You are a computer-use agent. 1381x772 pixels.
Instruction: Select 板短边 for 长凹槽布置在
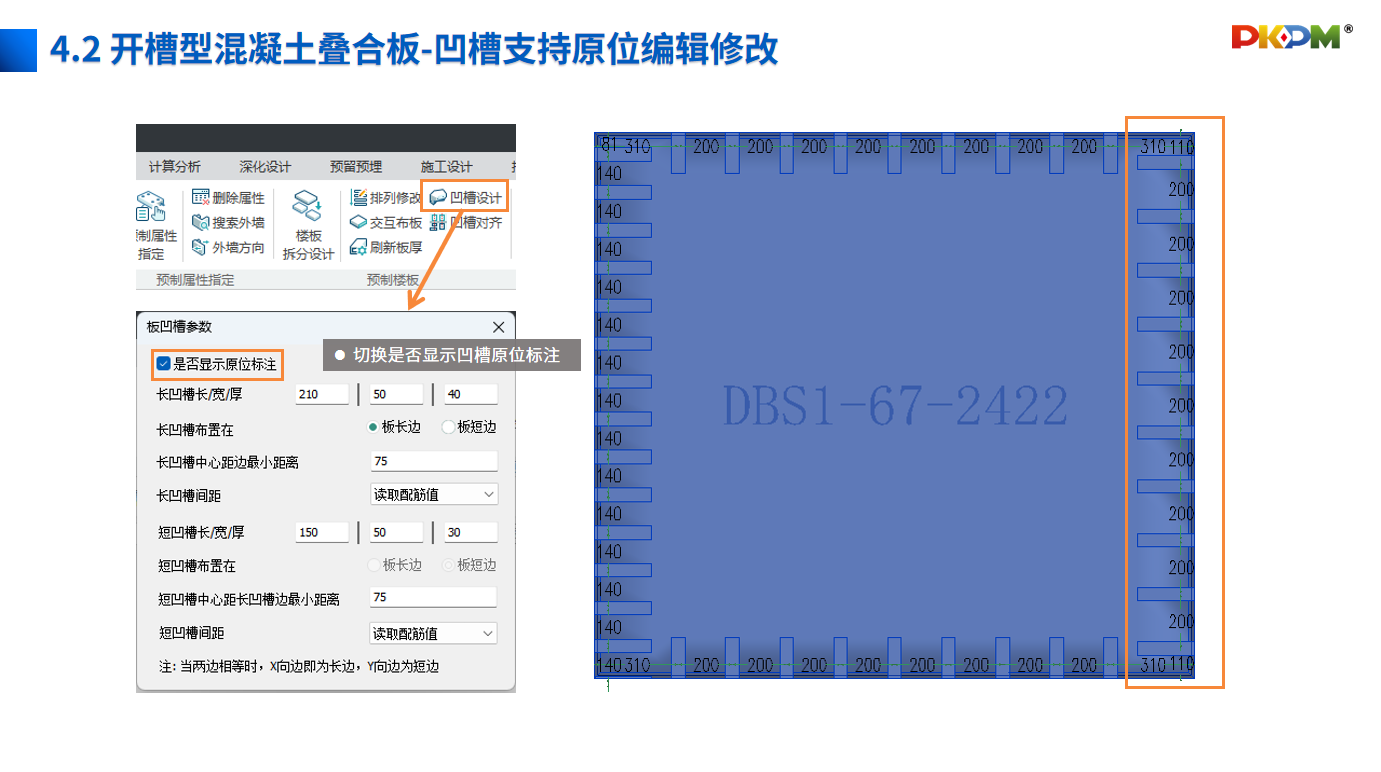pos(469,427)
